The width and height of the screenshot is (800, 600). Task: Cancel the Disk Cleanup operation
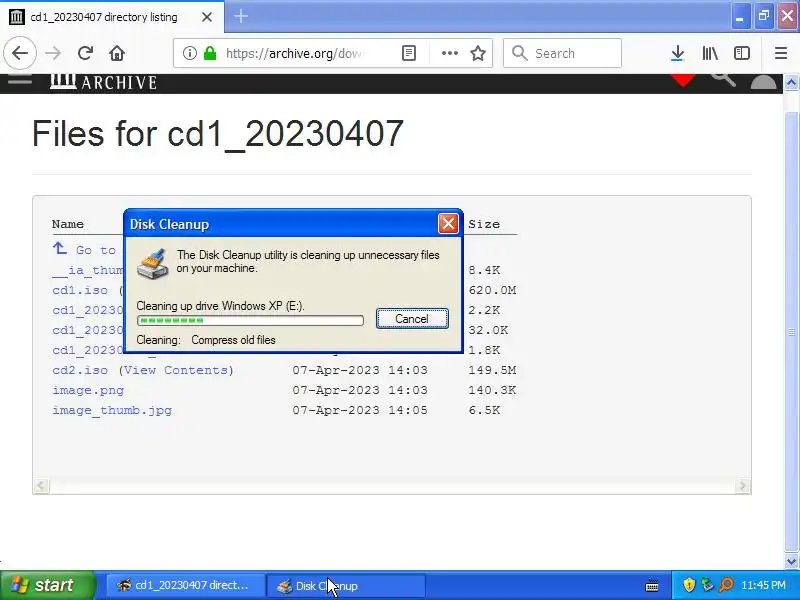(x=412, y=319)
